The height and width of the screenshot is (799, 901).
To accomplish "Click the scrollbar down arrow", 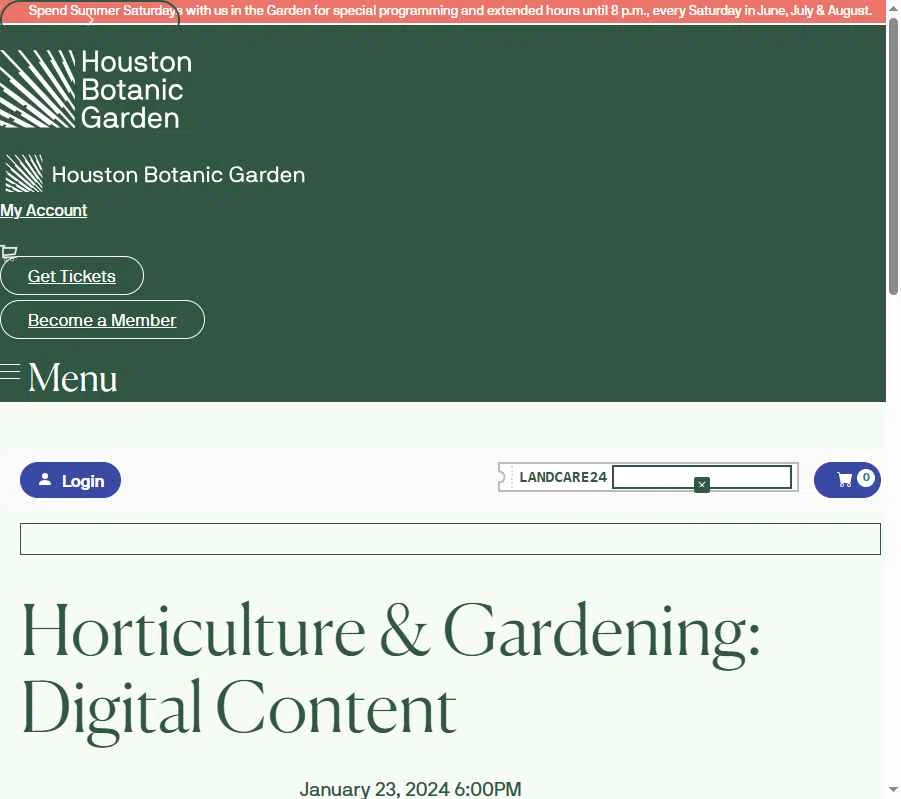I will (x=893, y=790).
